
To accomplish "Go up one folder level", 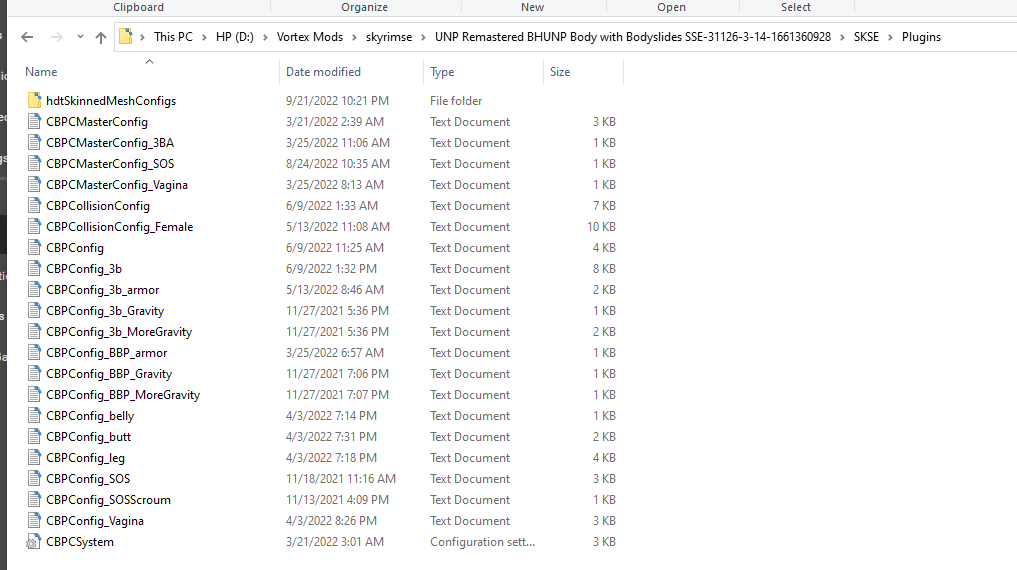I will tap(101, 37).
